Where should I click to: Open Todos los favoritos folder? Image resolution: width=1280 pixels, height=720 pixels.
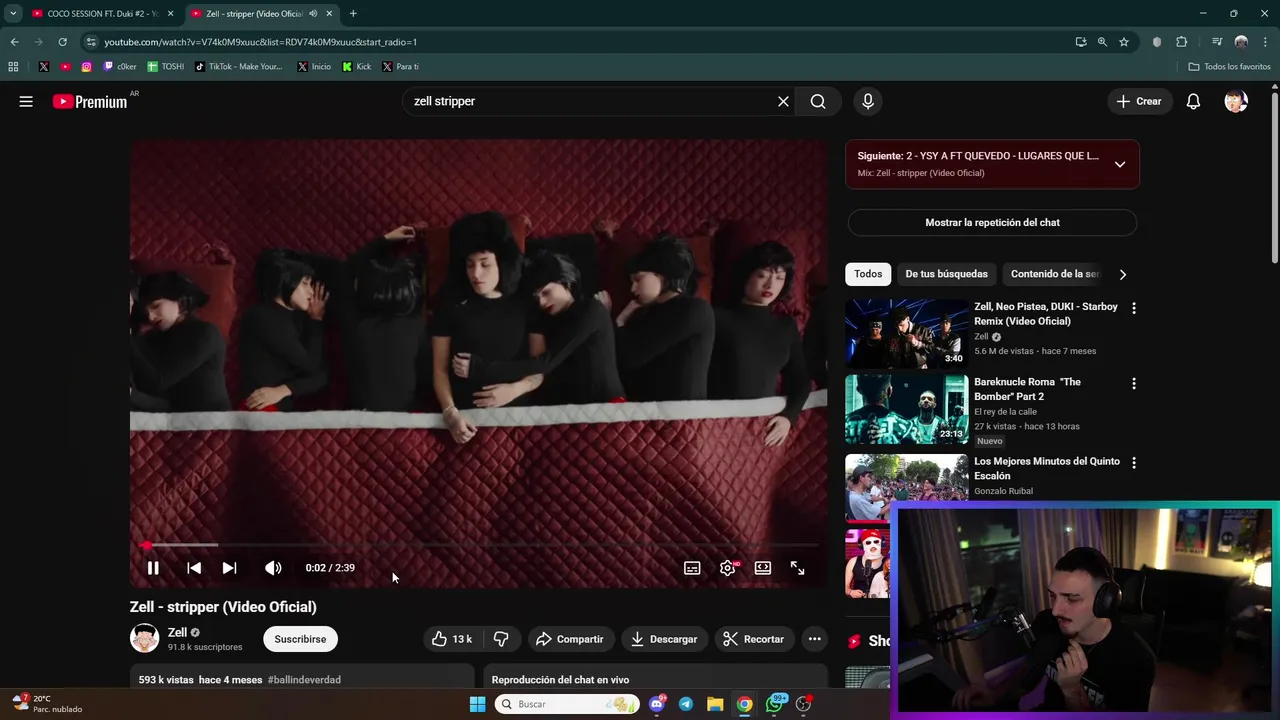click(x=1230, y=67)
